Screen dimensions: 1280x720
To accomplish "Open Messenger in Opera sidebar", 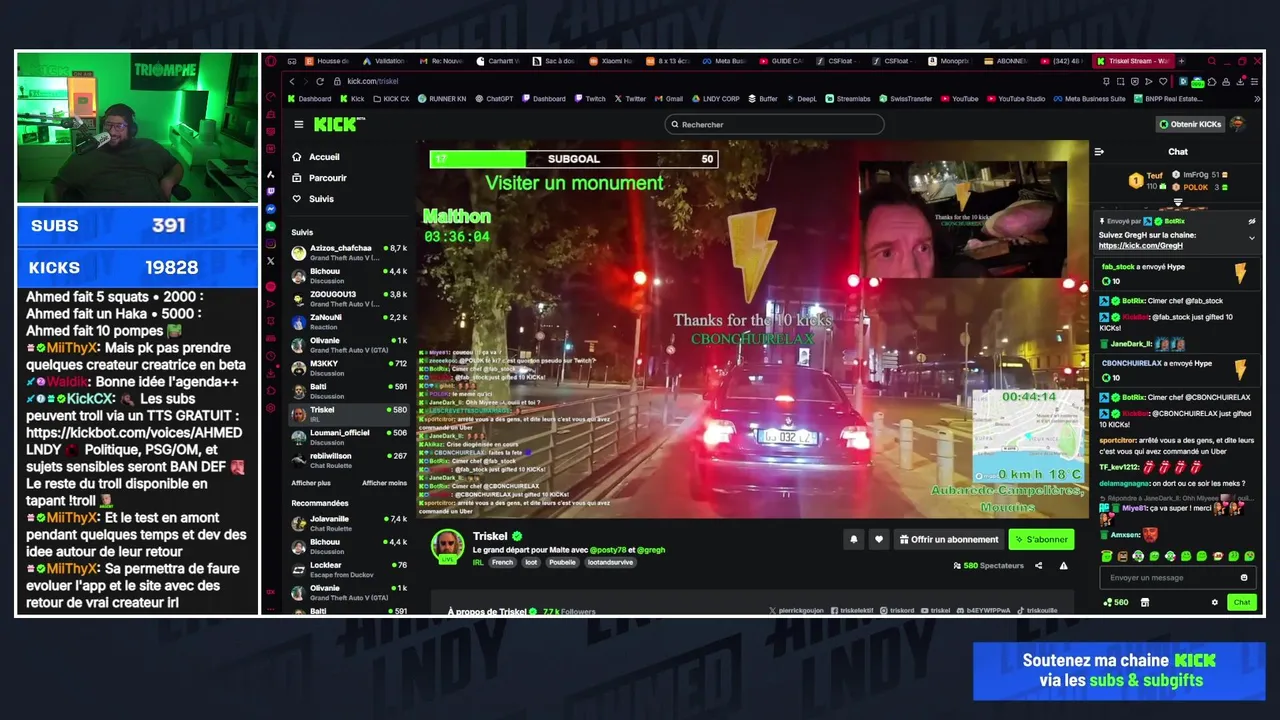I will [270, 209].
